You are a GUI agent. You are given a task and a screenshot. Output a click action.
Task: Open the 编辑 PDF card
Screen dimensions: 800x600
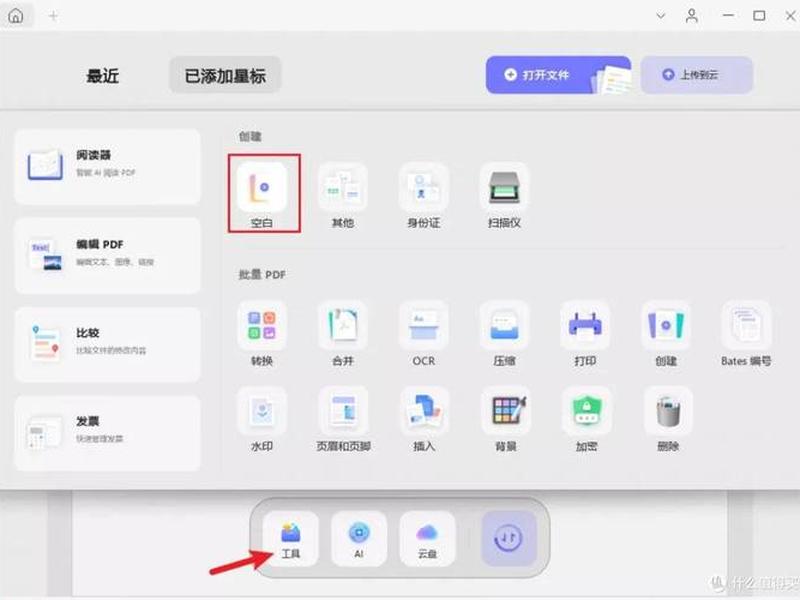[108, 255]
